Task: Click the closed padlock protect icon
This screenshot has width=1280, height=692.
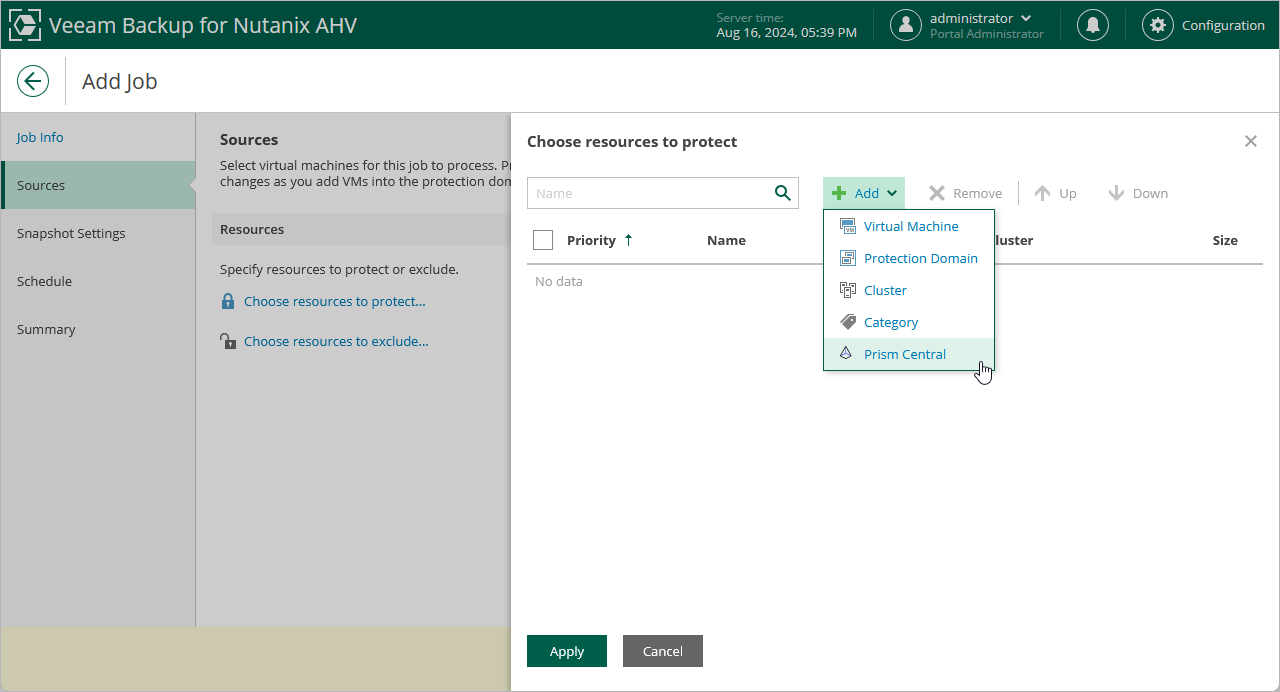Action: 228,301
